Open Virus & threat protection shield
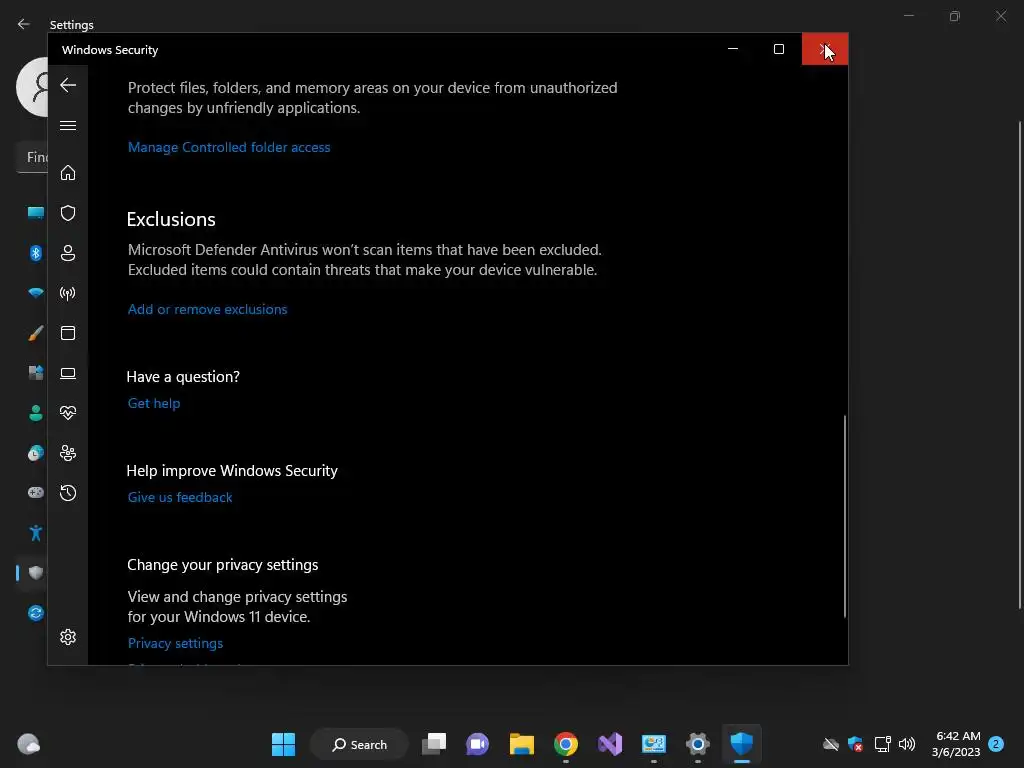 (x=68, y=213)
